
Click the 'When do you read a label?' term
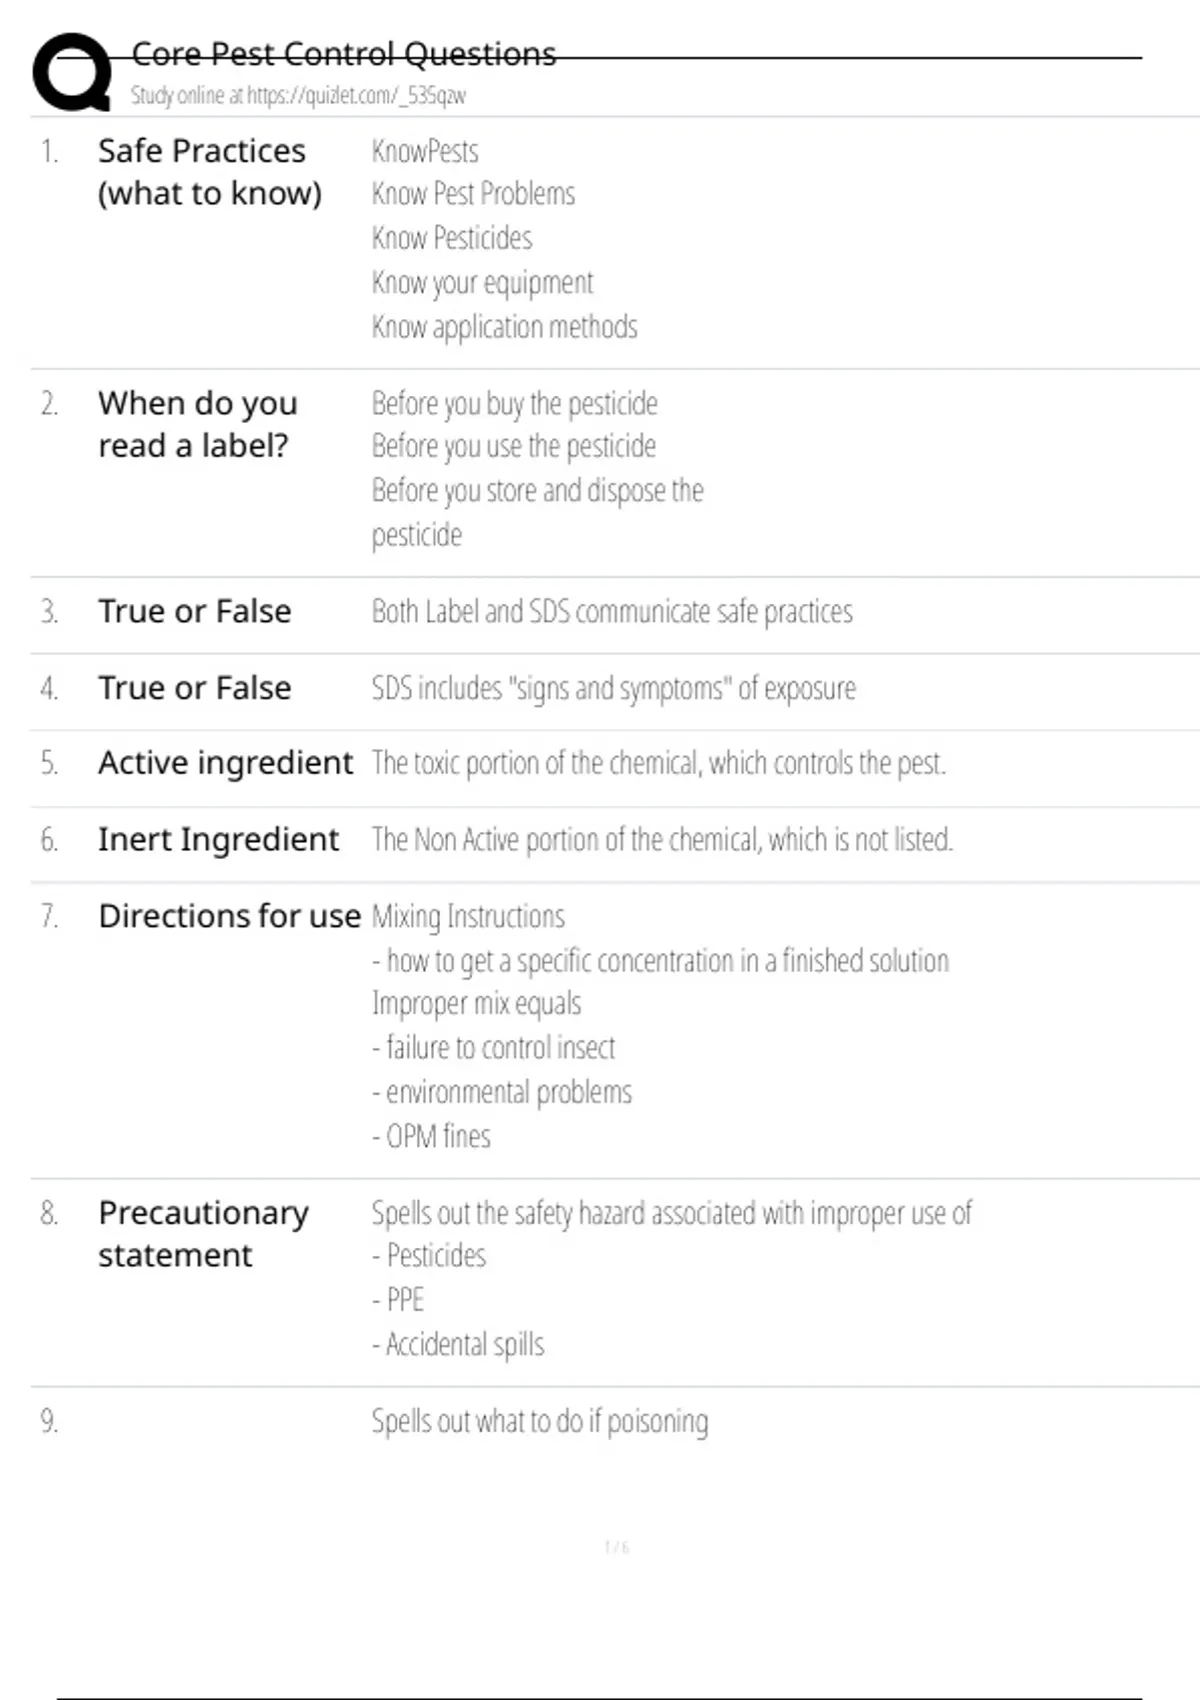click(x=197, y=425)
